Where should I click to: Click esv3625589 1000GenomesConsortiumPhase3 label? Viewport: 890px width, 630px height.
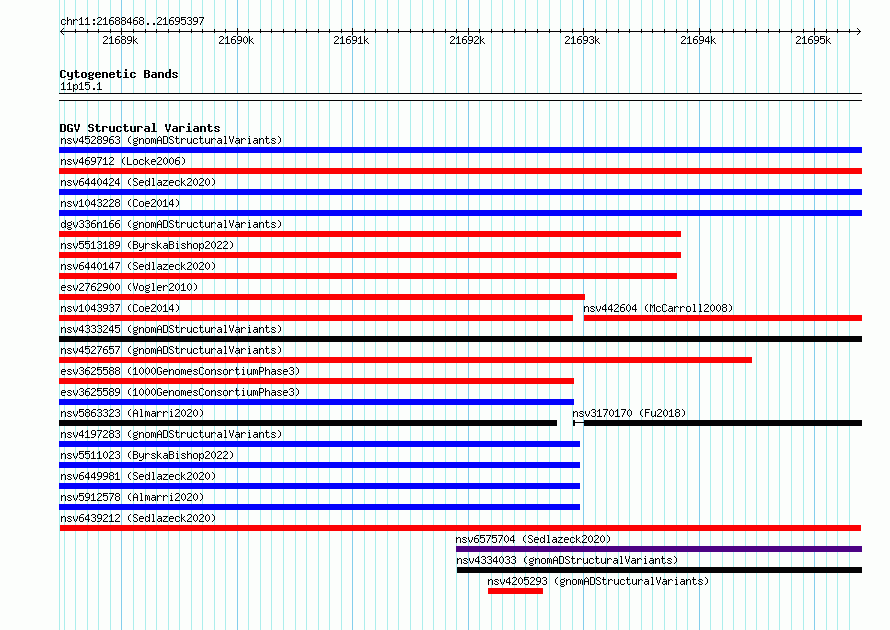coord(180,392)
